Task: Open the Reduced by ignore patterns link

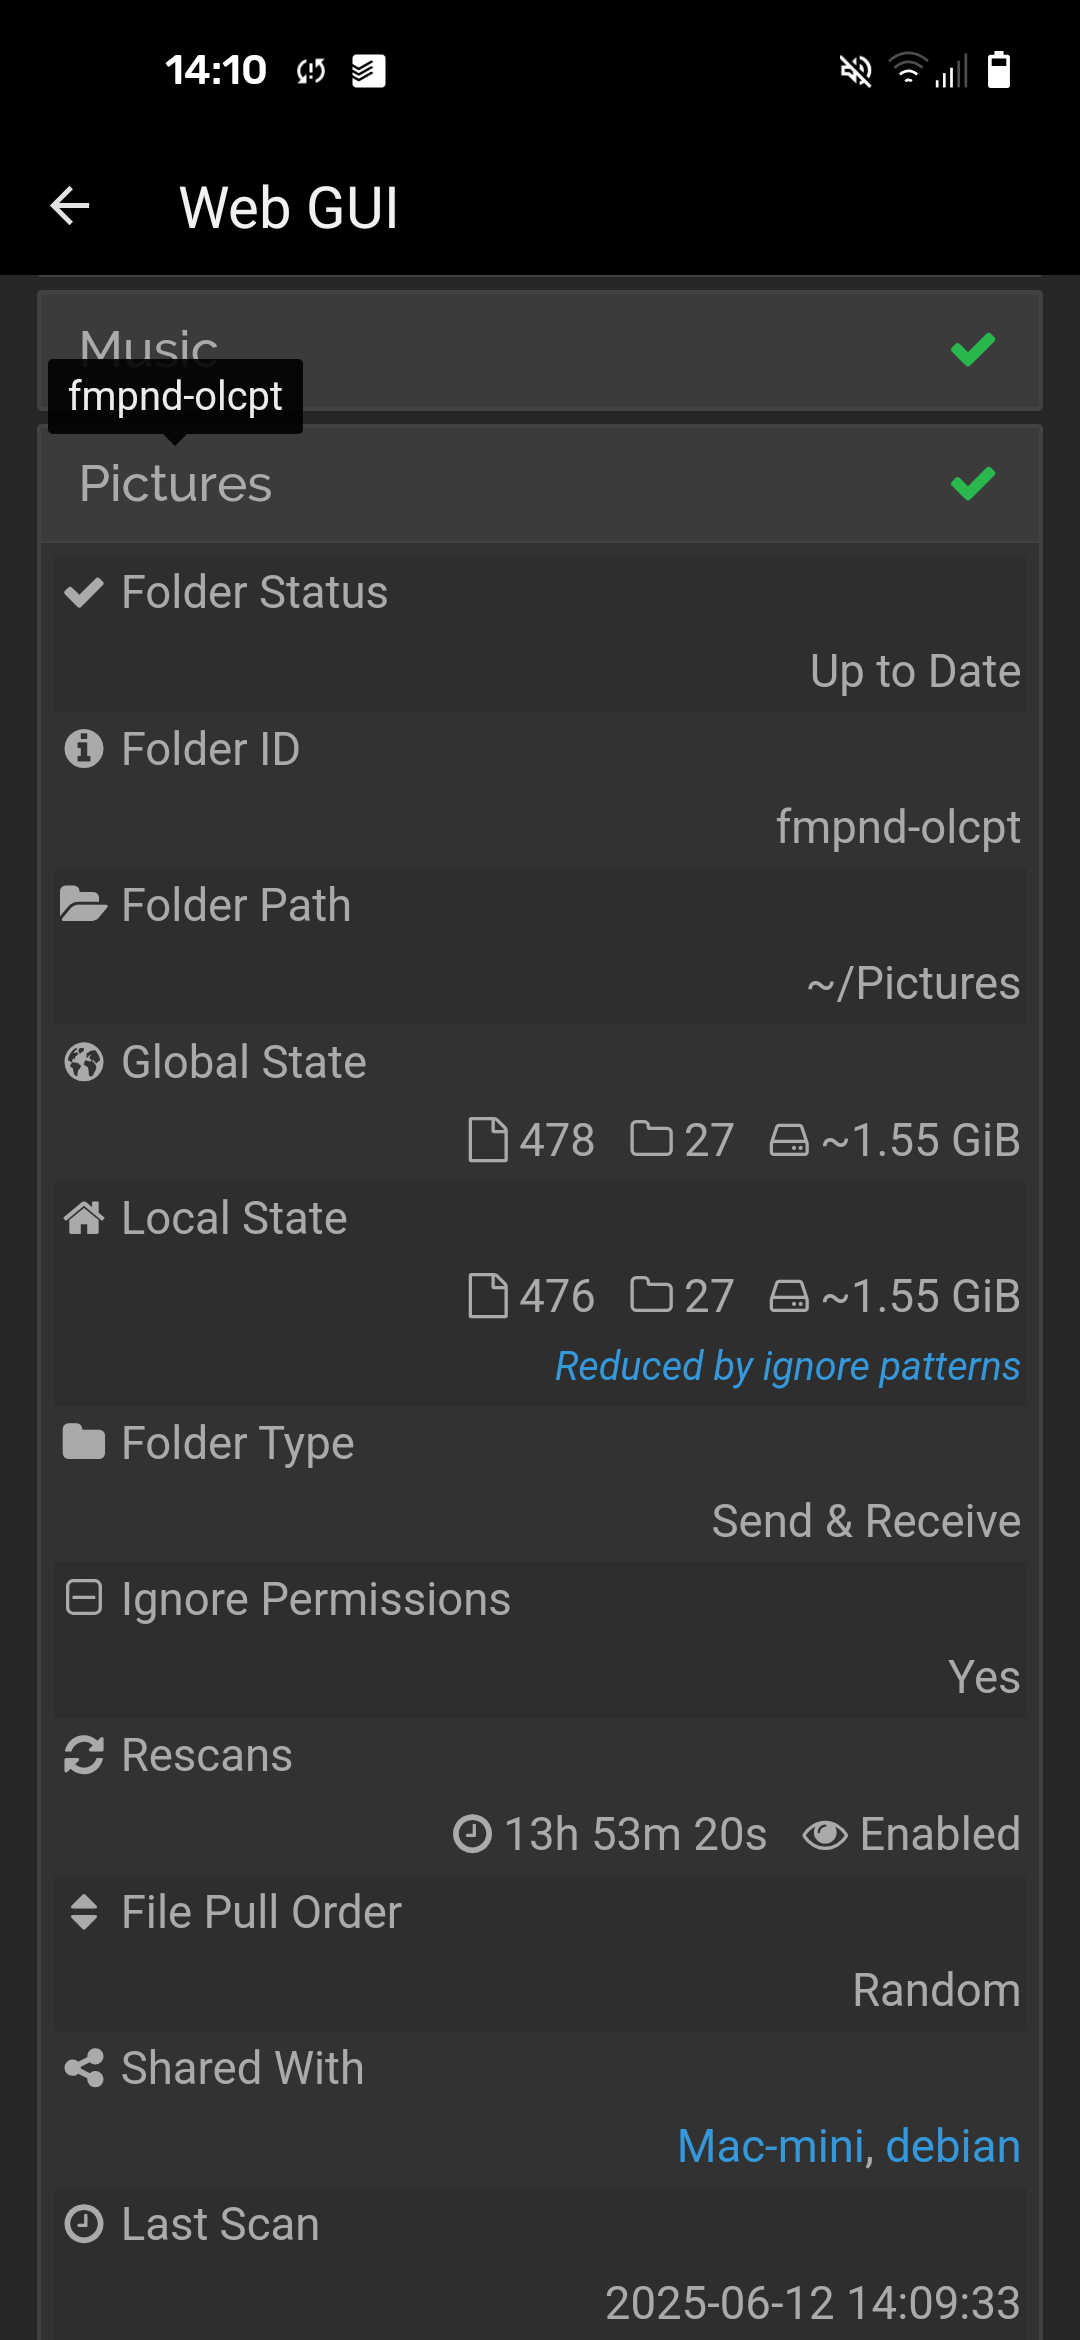Action: 786,1365
